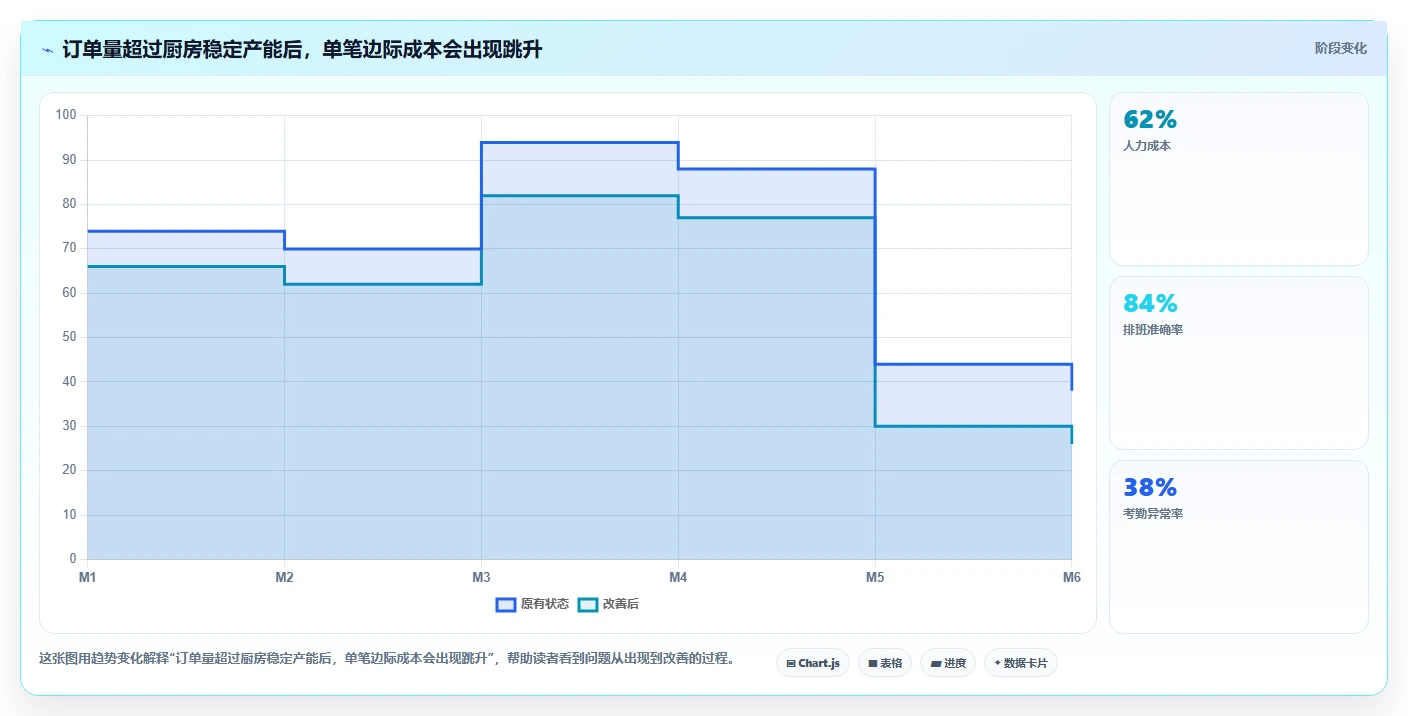Click the 100 value on y-axis

tap(66, 115)
